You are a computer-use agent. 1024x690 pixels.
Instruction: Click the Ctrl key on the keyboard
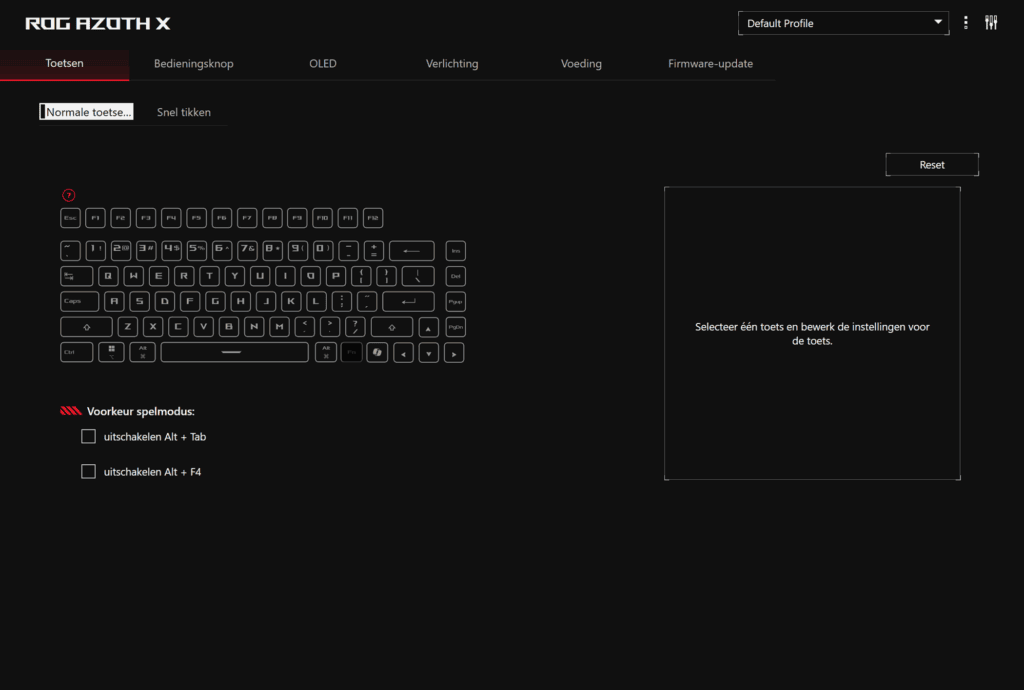[x=76, y=353]
